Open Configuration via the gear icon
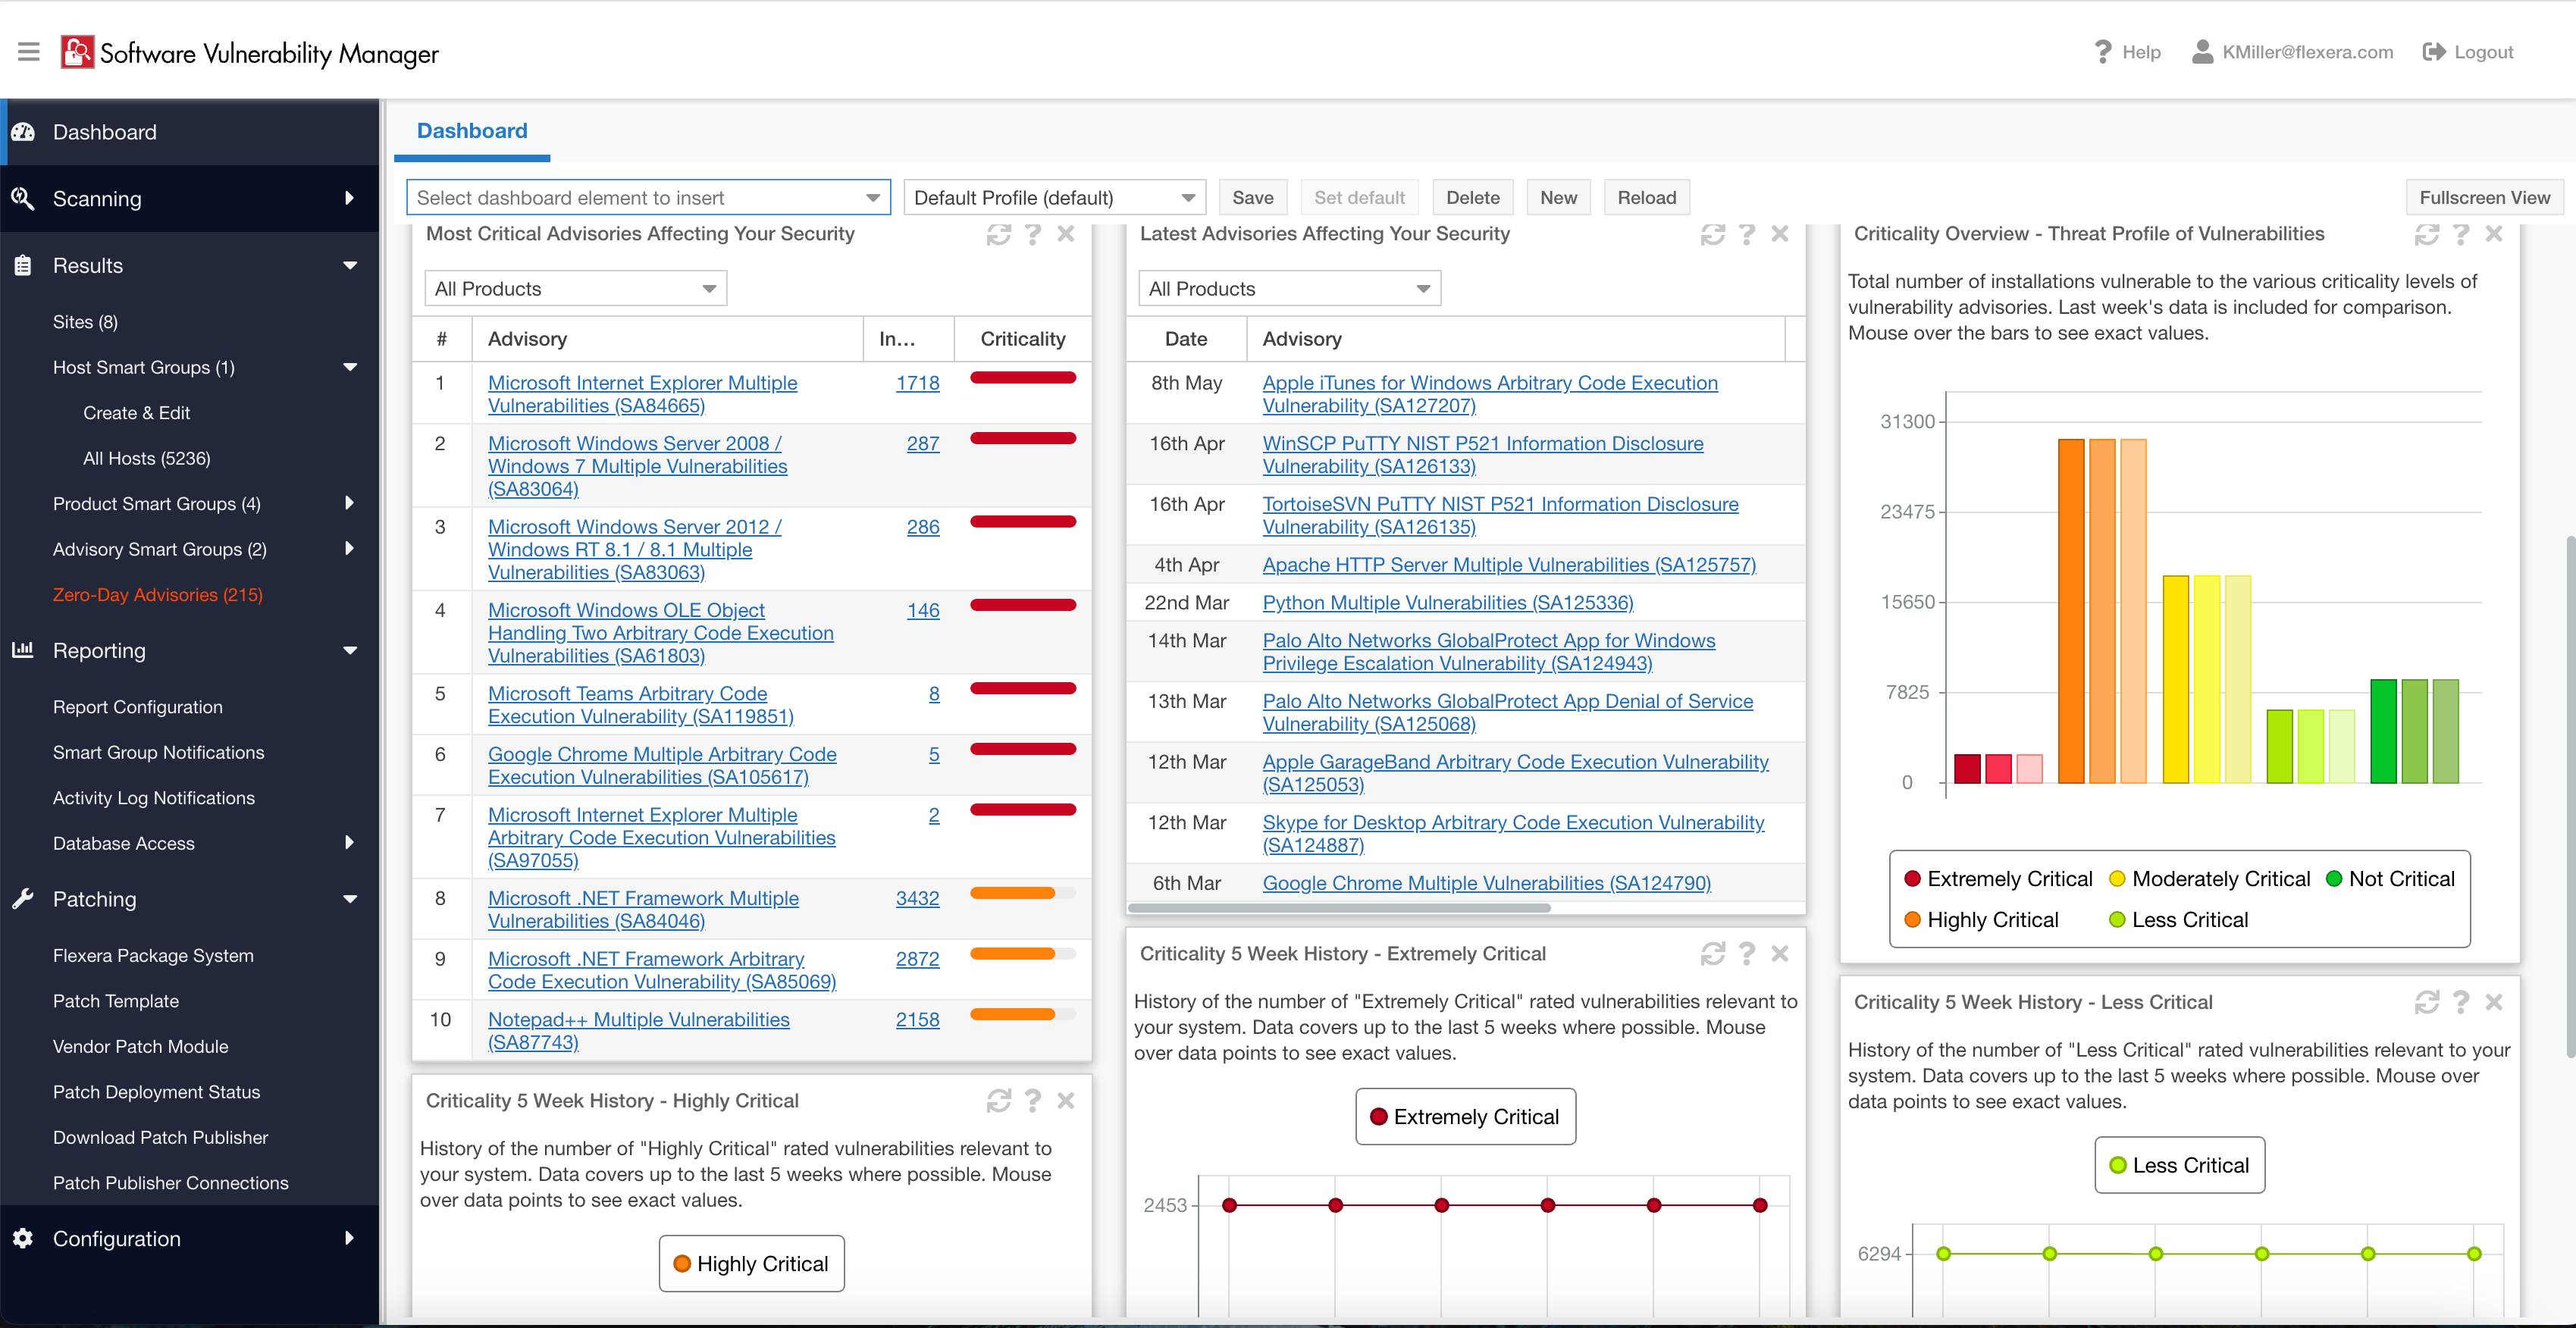 point(24,1238)
